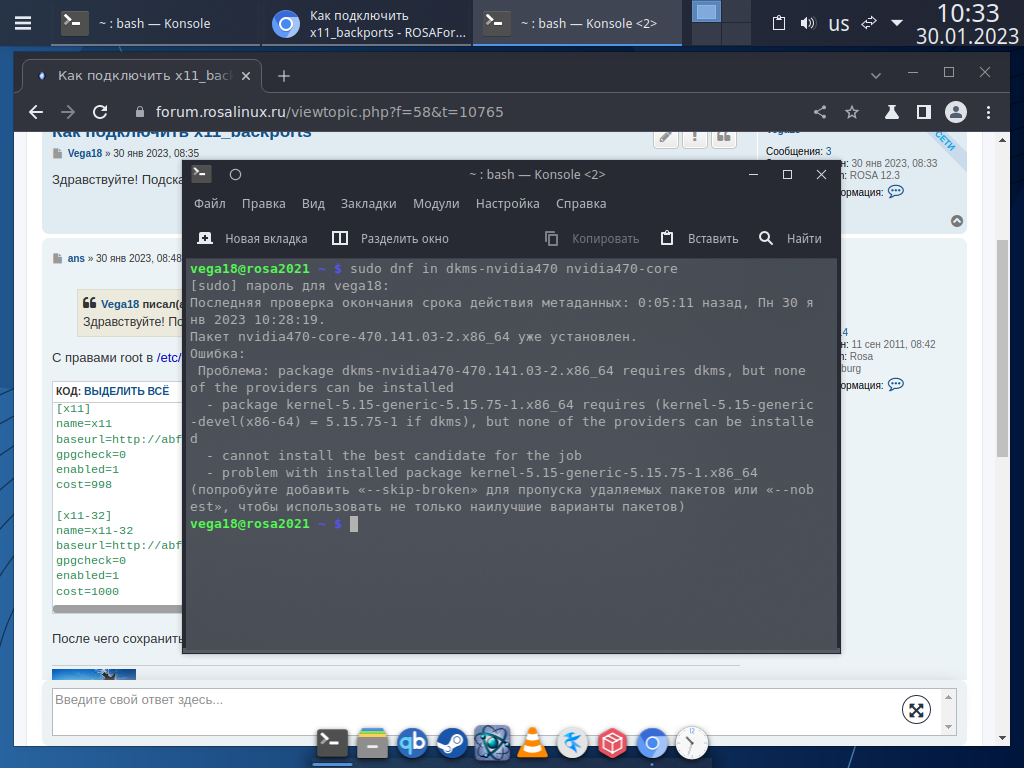The width and height of the screenshot is (1024, 768).
Task: Open Chrome labs flask icon
Action: 891,112
